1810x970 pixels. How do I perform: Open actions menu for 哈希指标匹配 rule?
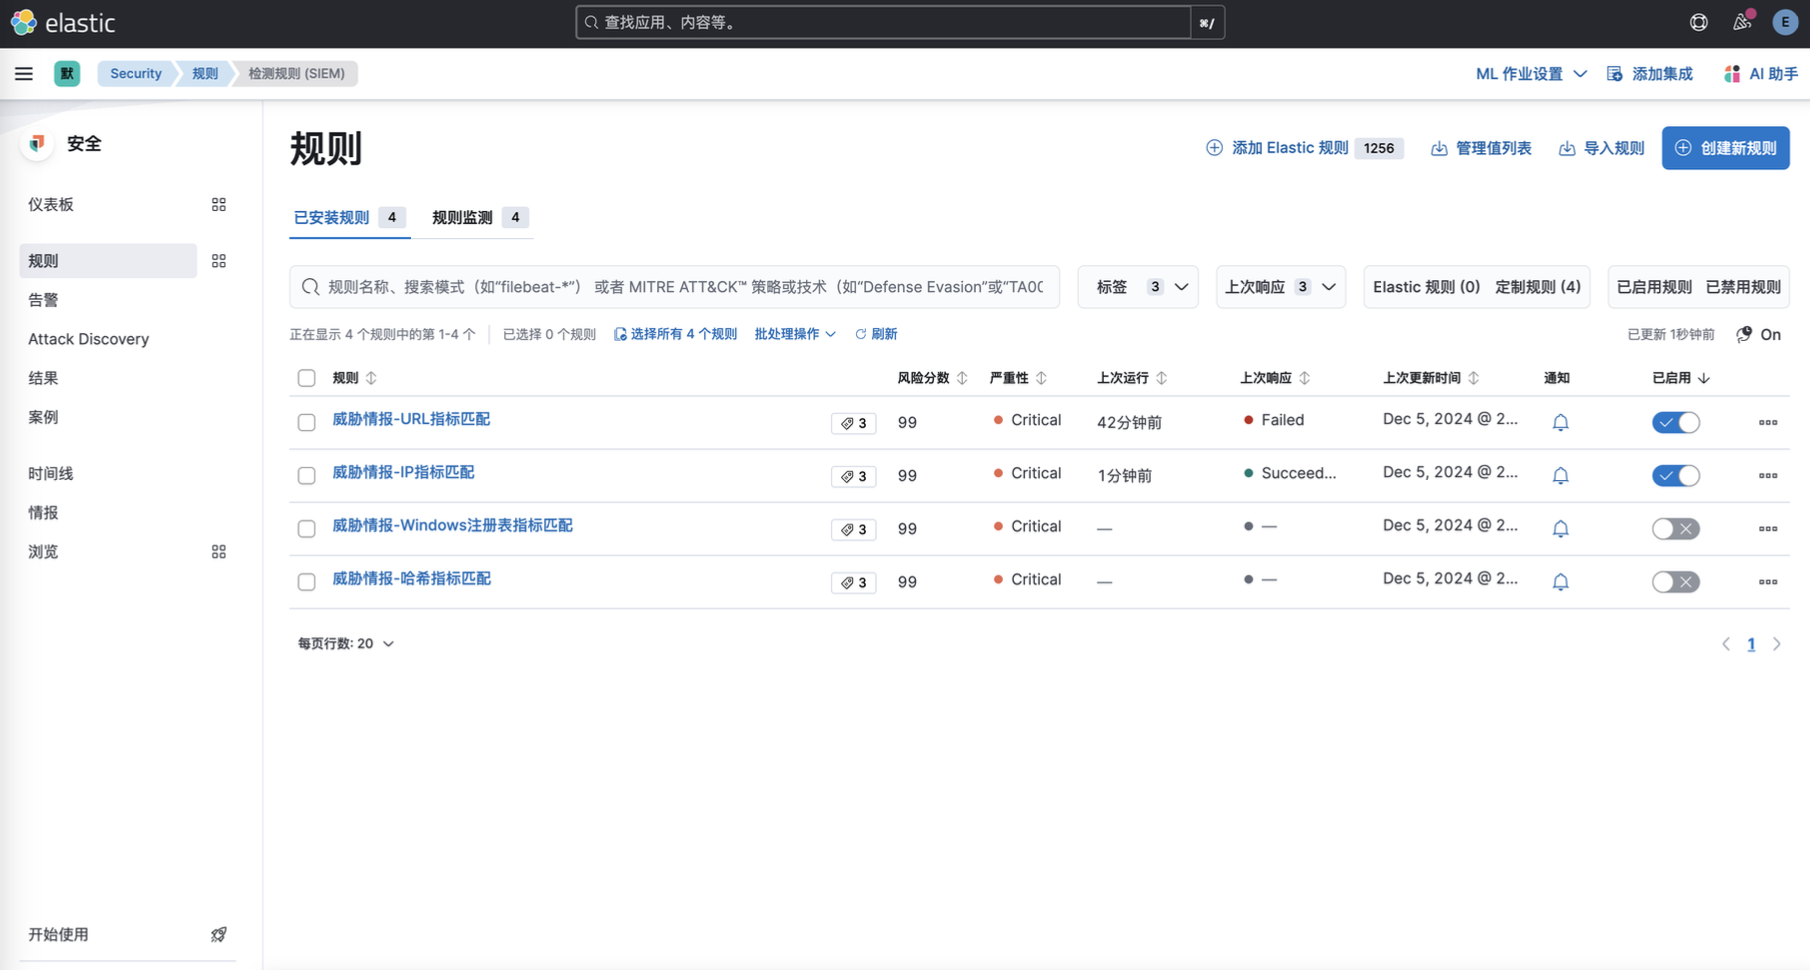pos(1768,581)
